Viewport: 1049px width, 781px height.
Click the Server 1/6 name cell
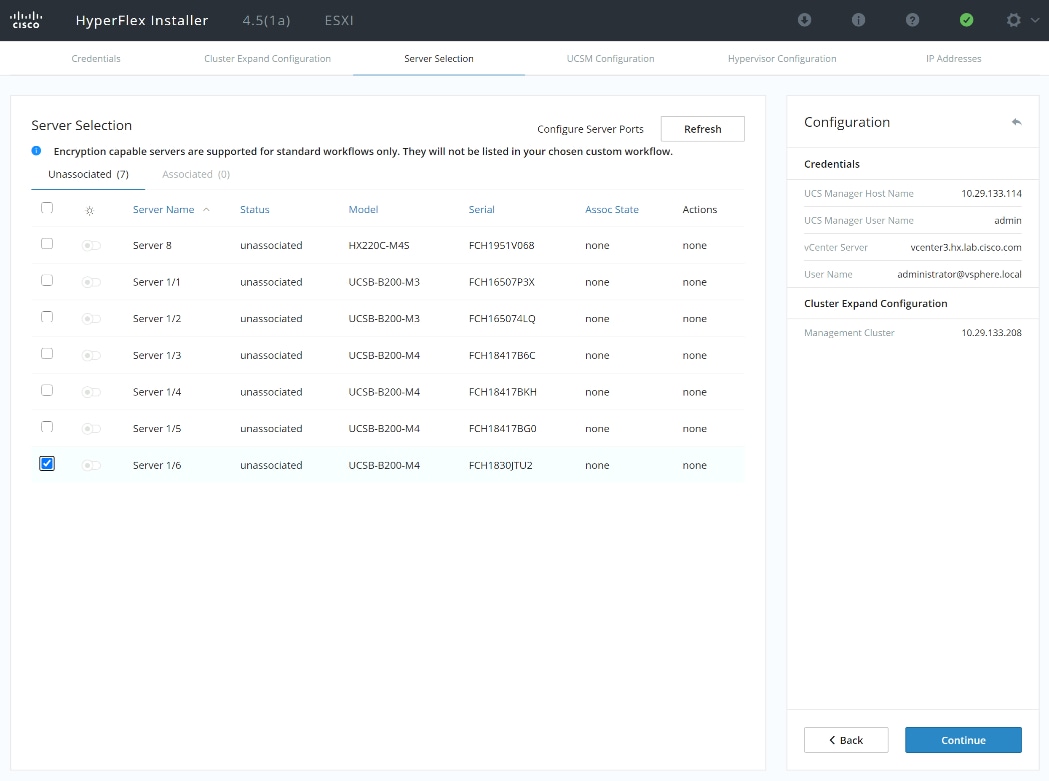pyautogui.click(x=157, y=465)
